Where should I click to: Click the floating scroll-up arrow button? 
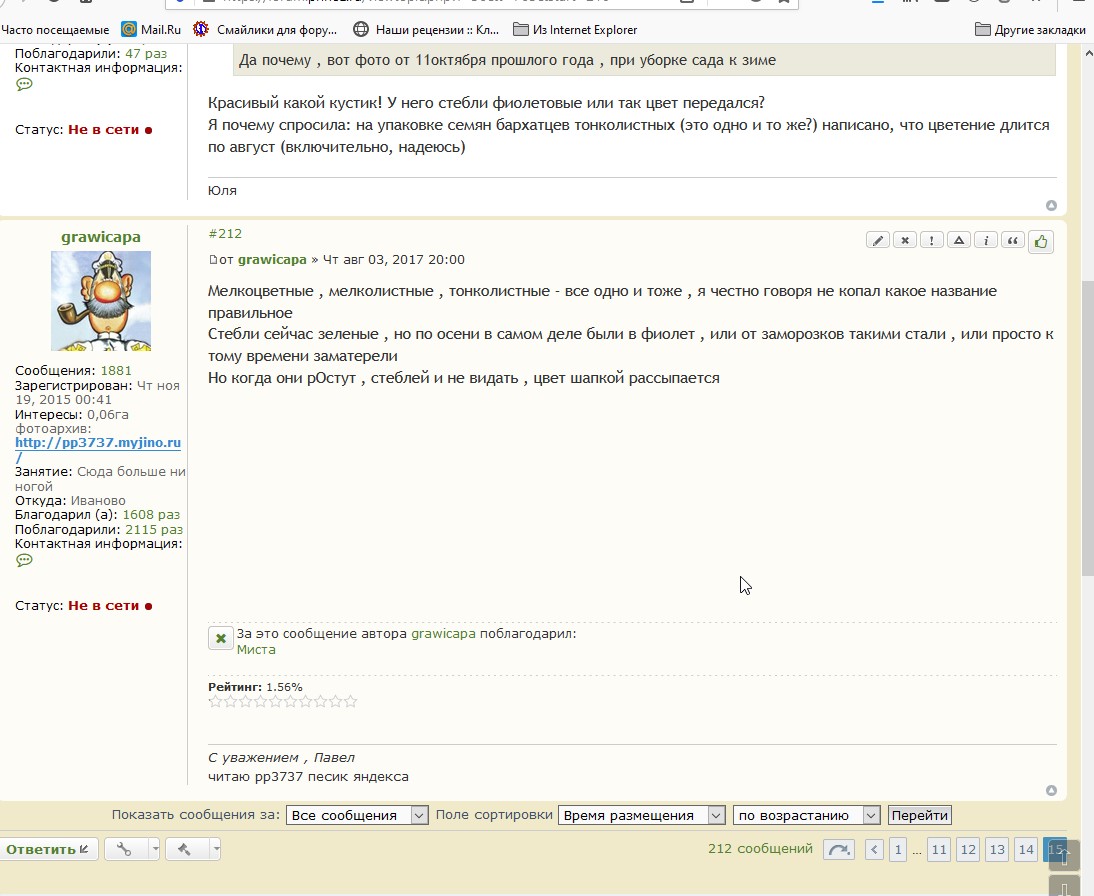click(1065, 856)
